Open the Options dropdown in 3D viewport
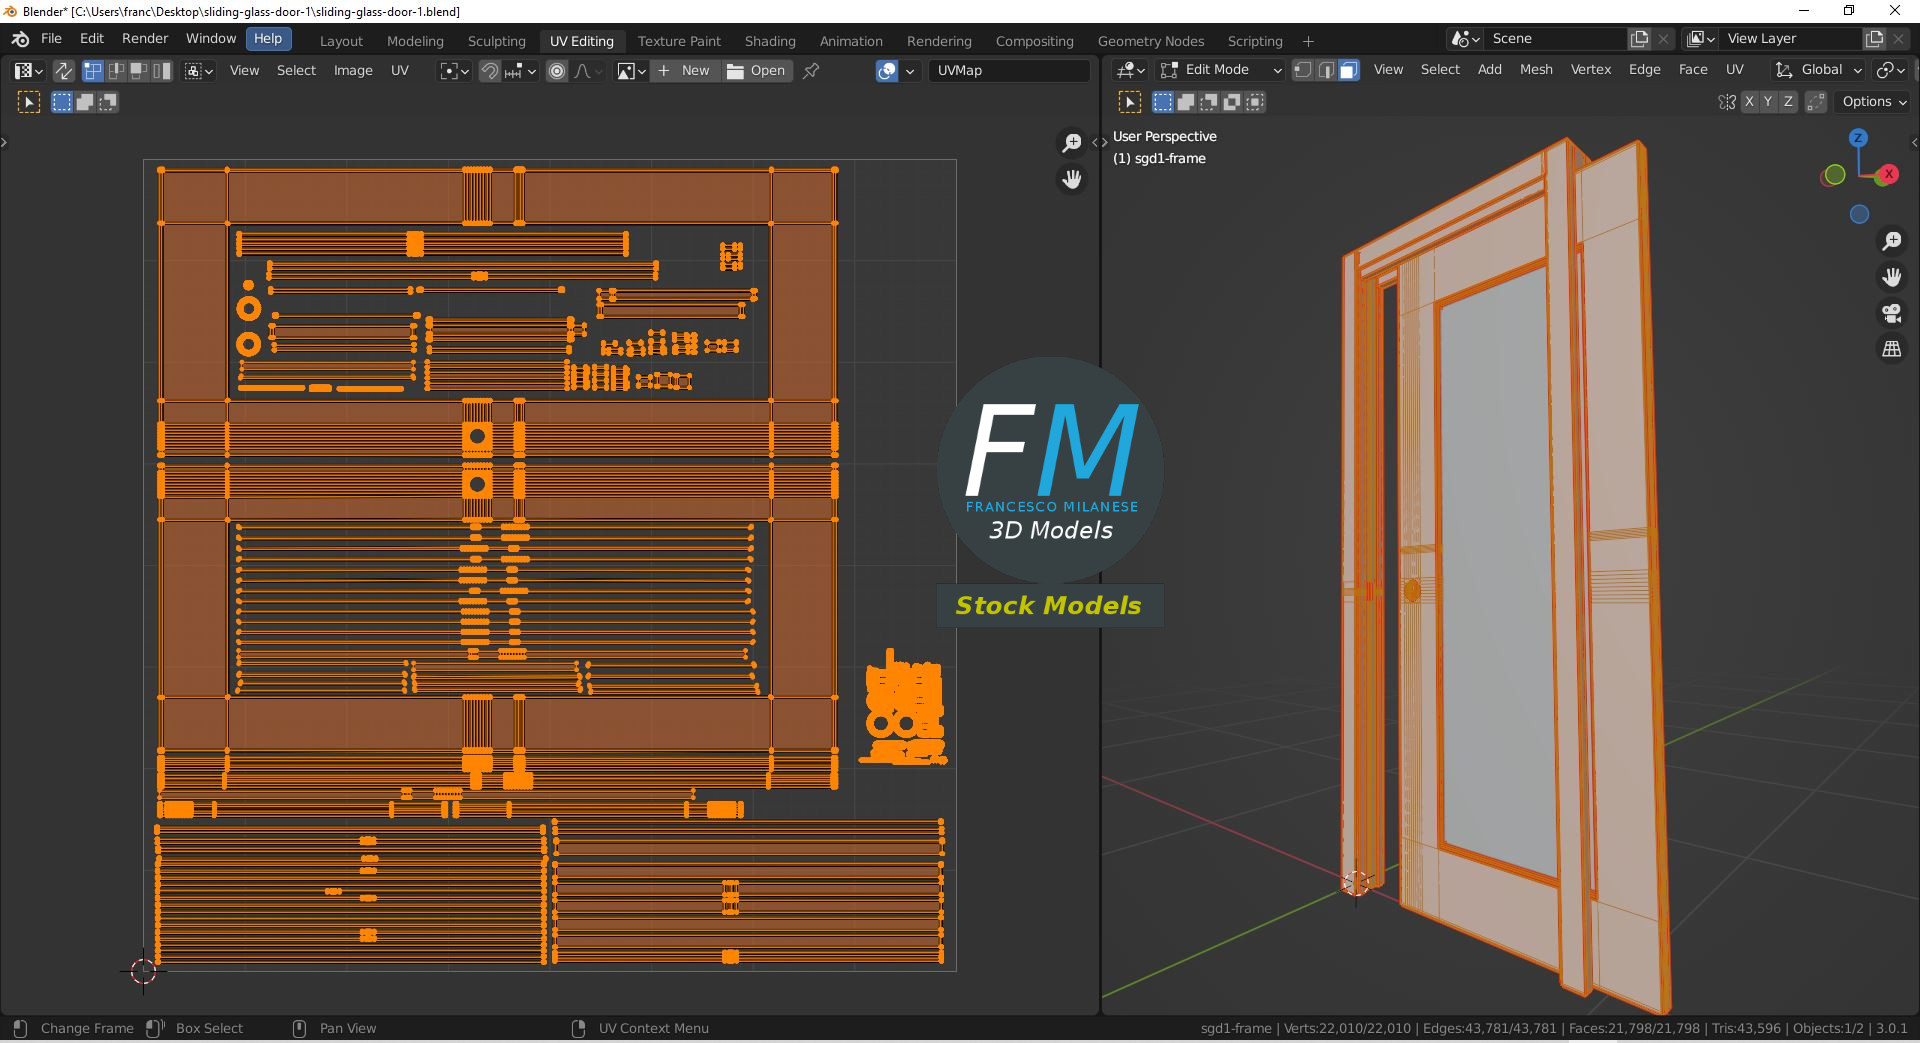The height and width of the screenshot is (1043, 1920). click(x=1874, y=102)
